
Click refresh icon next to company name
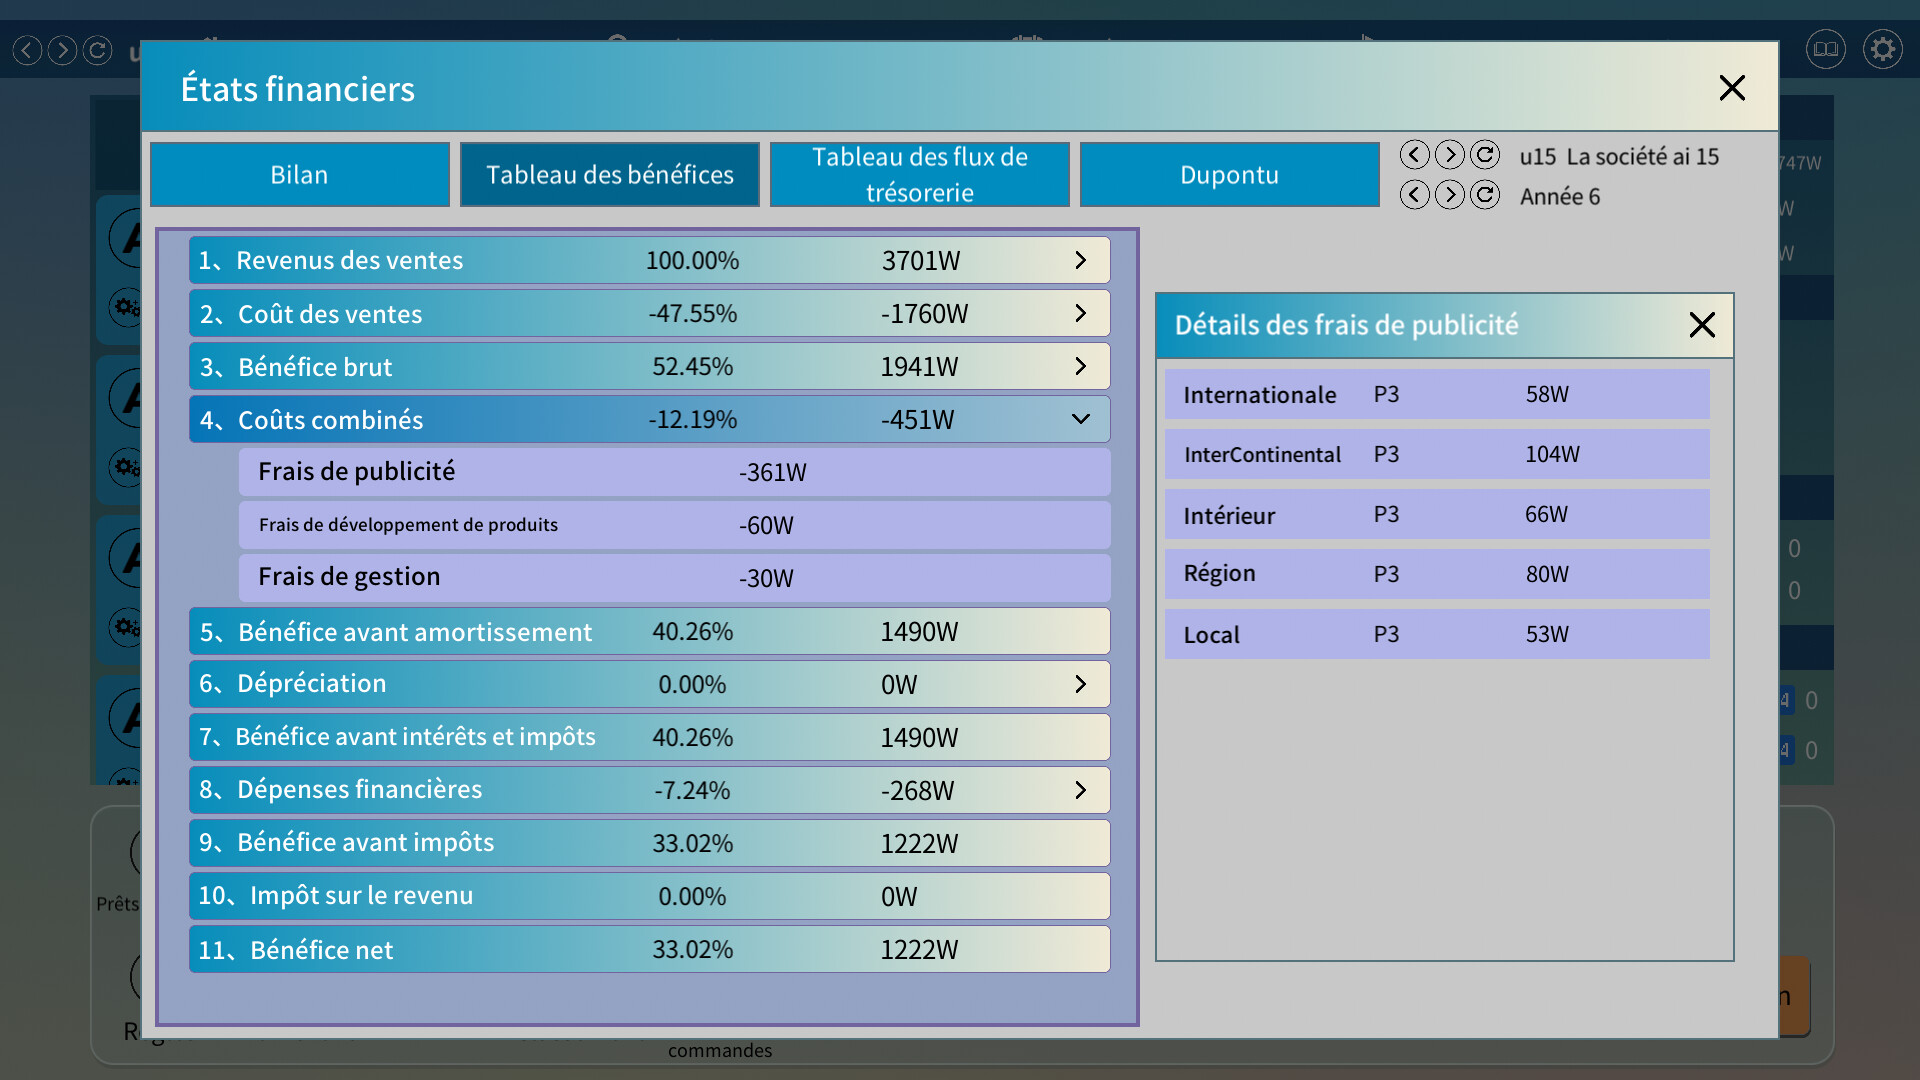coord(1485,155)
